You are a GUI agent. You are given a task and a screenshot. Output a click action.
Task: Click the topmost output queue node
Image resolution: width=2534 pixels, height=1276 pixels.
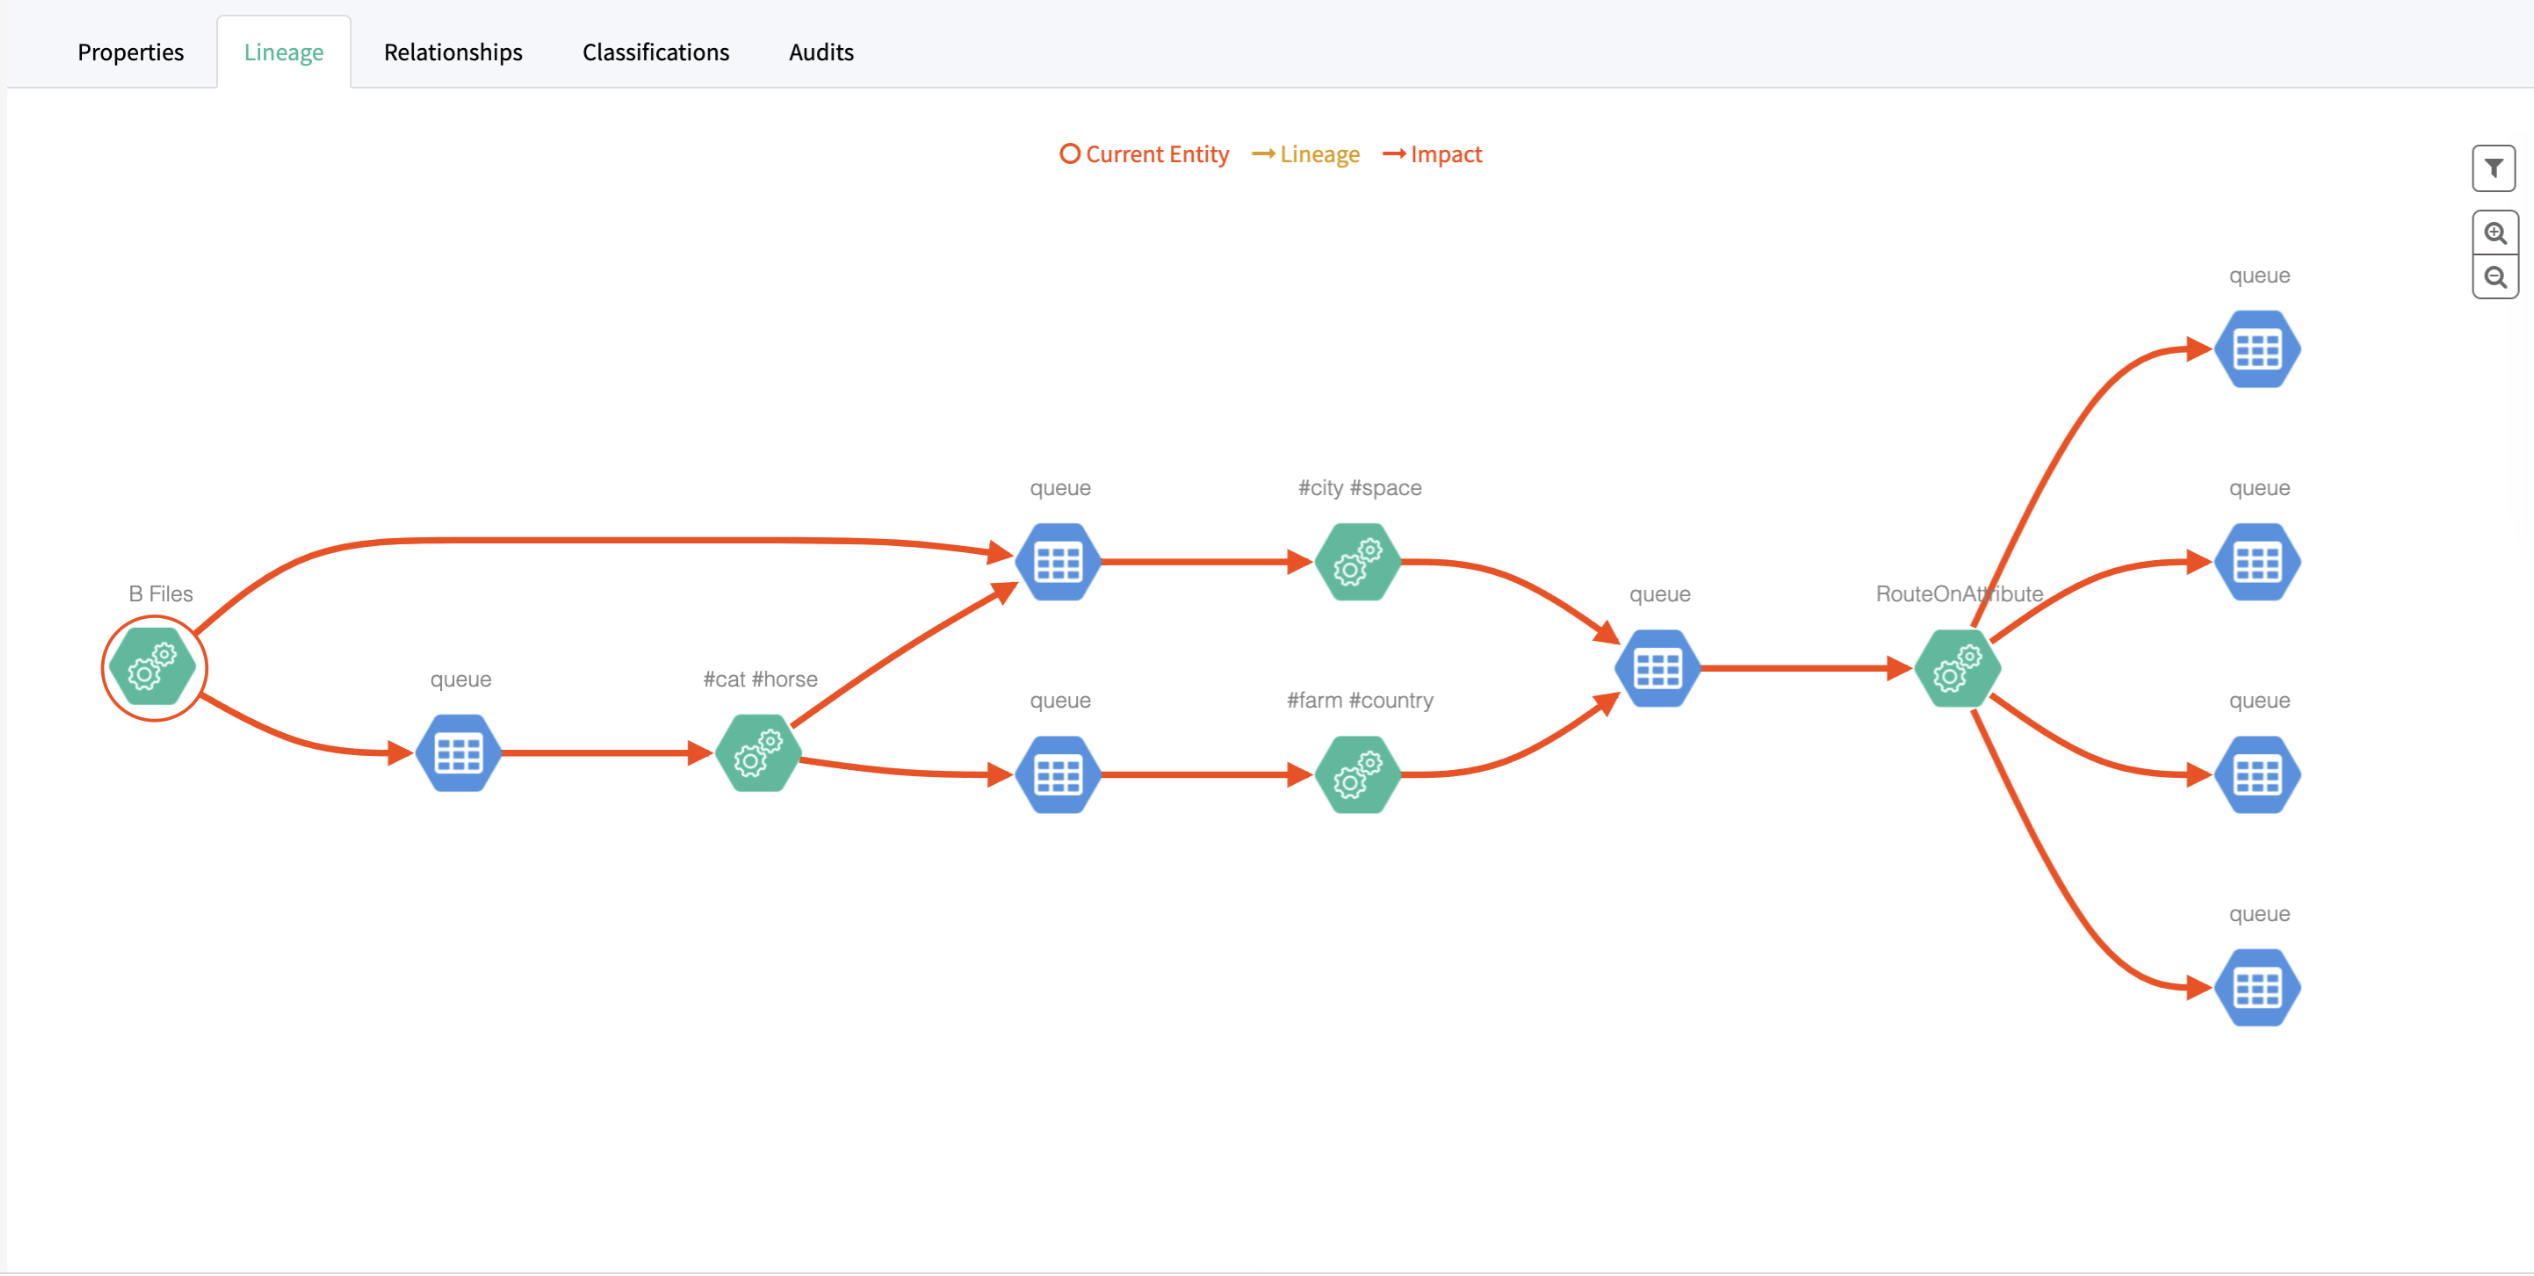(x=2257, y=350)
